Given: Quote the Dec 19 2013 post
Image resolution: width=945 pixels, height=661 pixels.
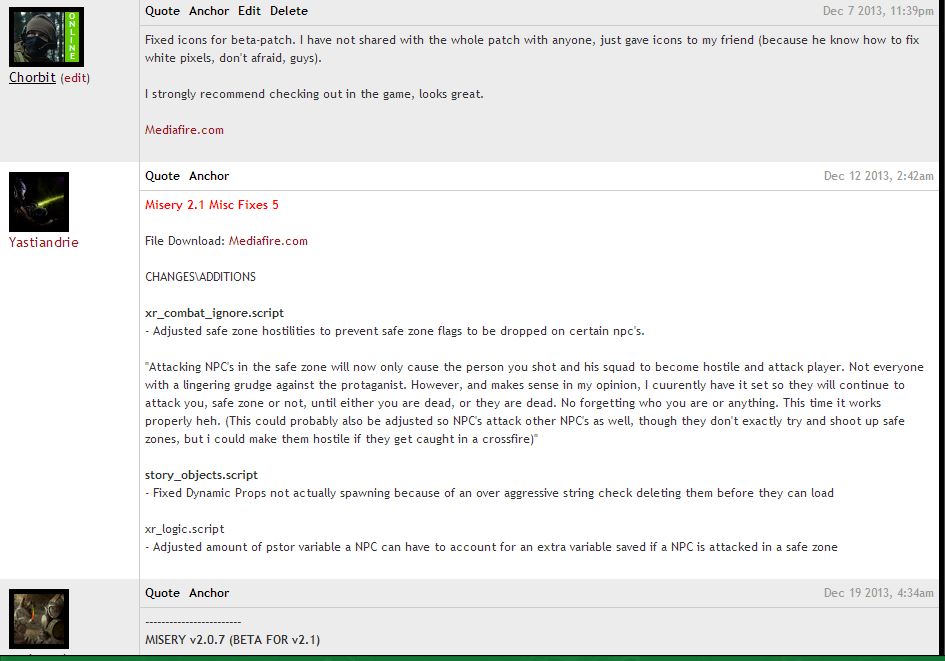Looking at the screenshot, I should coord(162,593).
